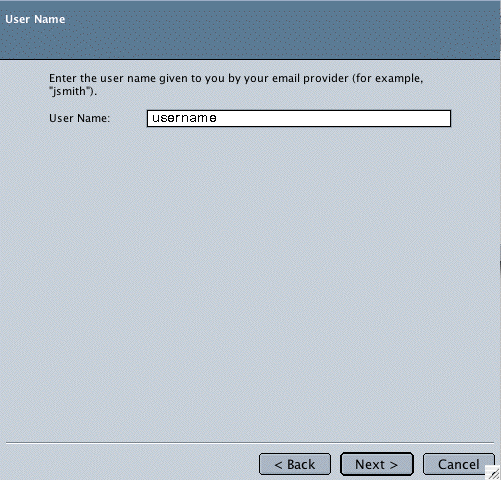Click the window resize grip corner
501x480 pixels.
tap(493, 473)
